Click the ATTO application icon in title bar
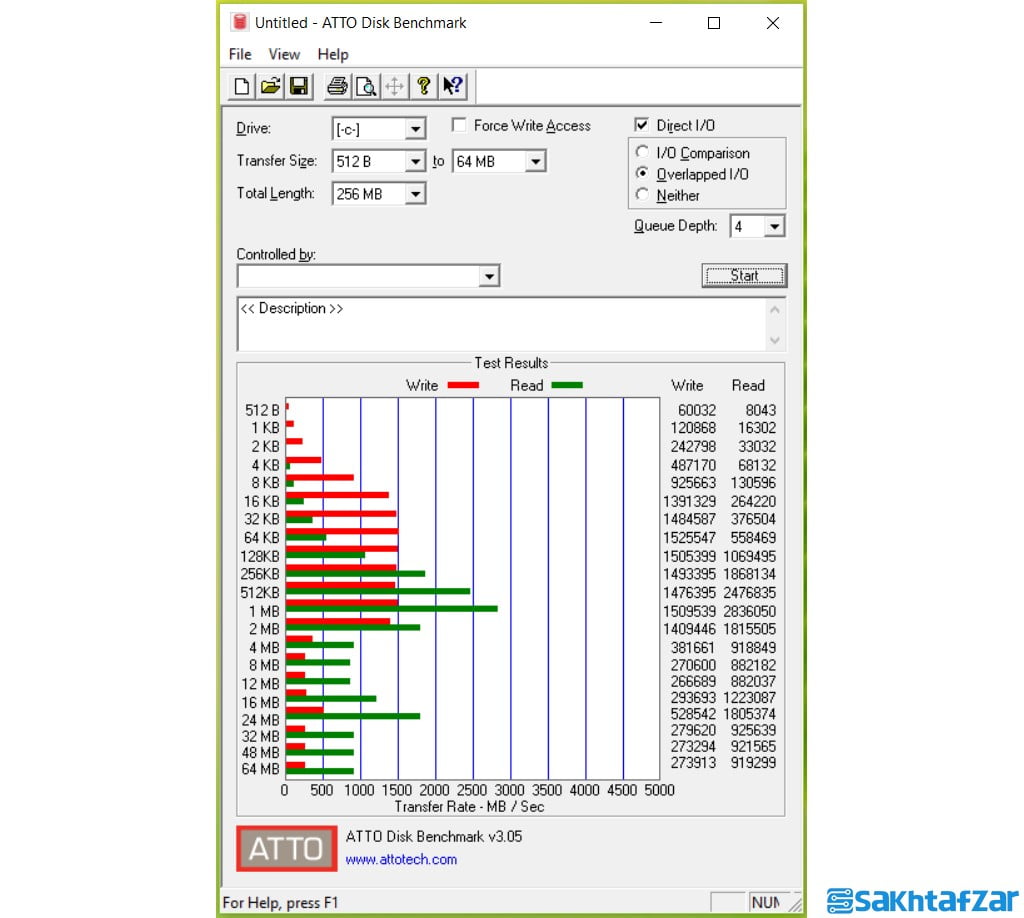 [x=237, y=22]
